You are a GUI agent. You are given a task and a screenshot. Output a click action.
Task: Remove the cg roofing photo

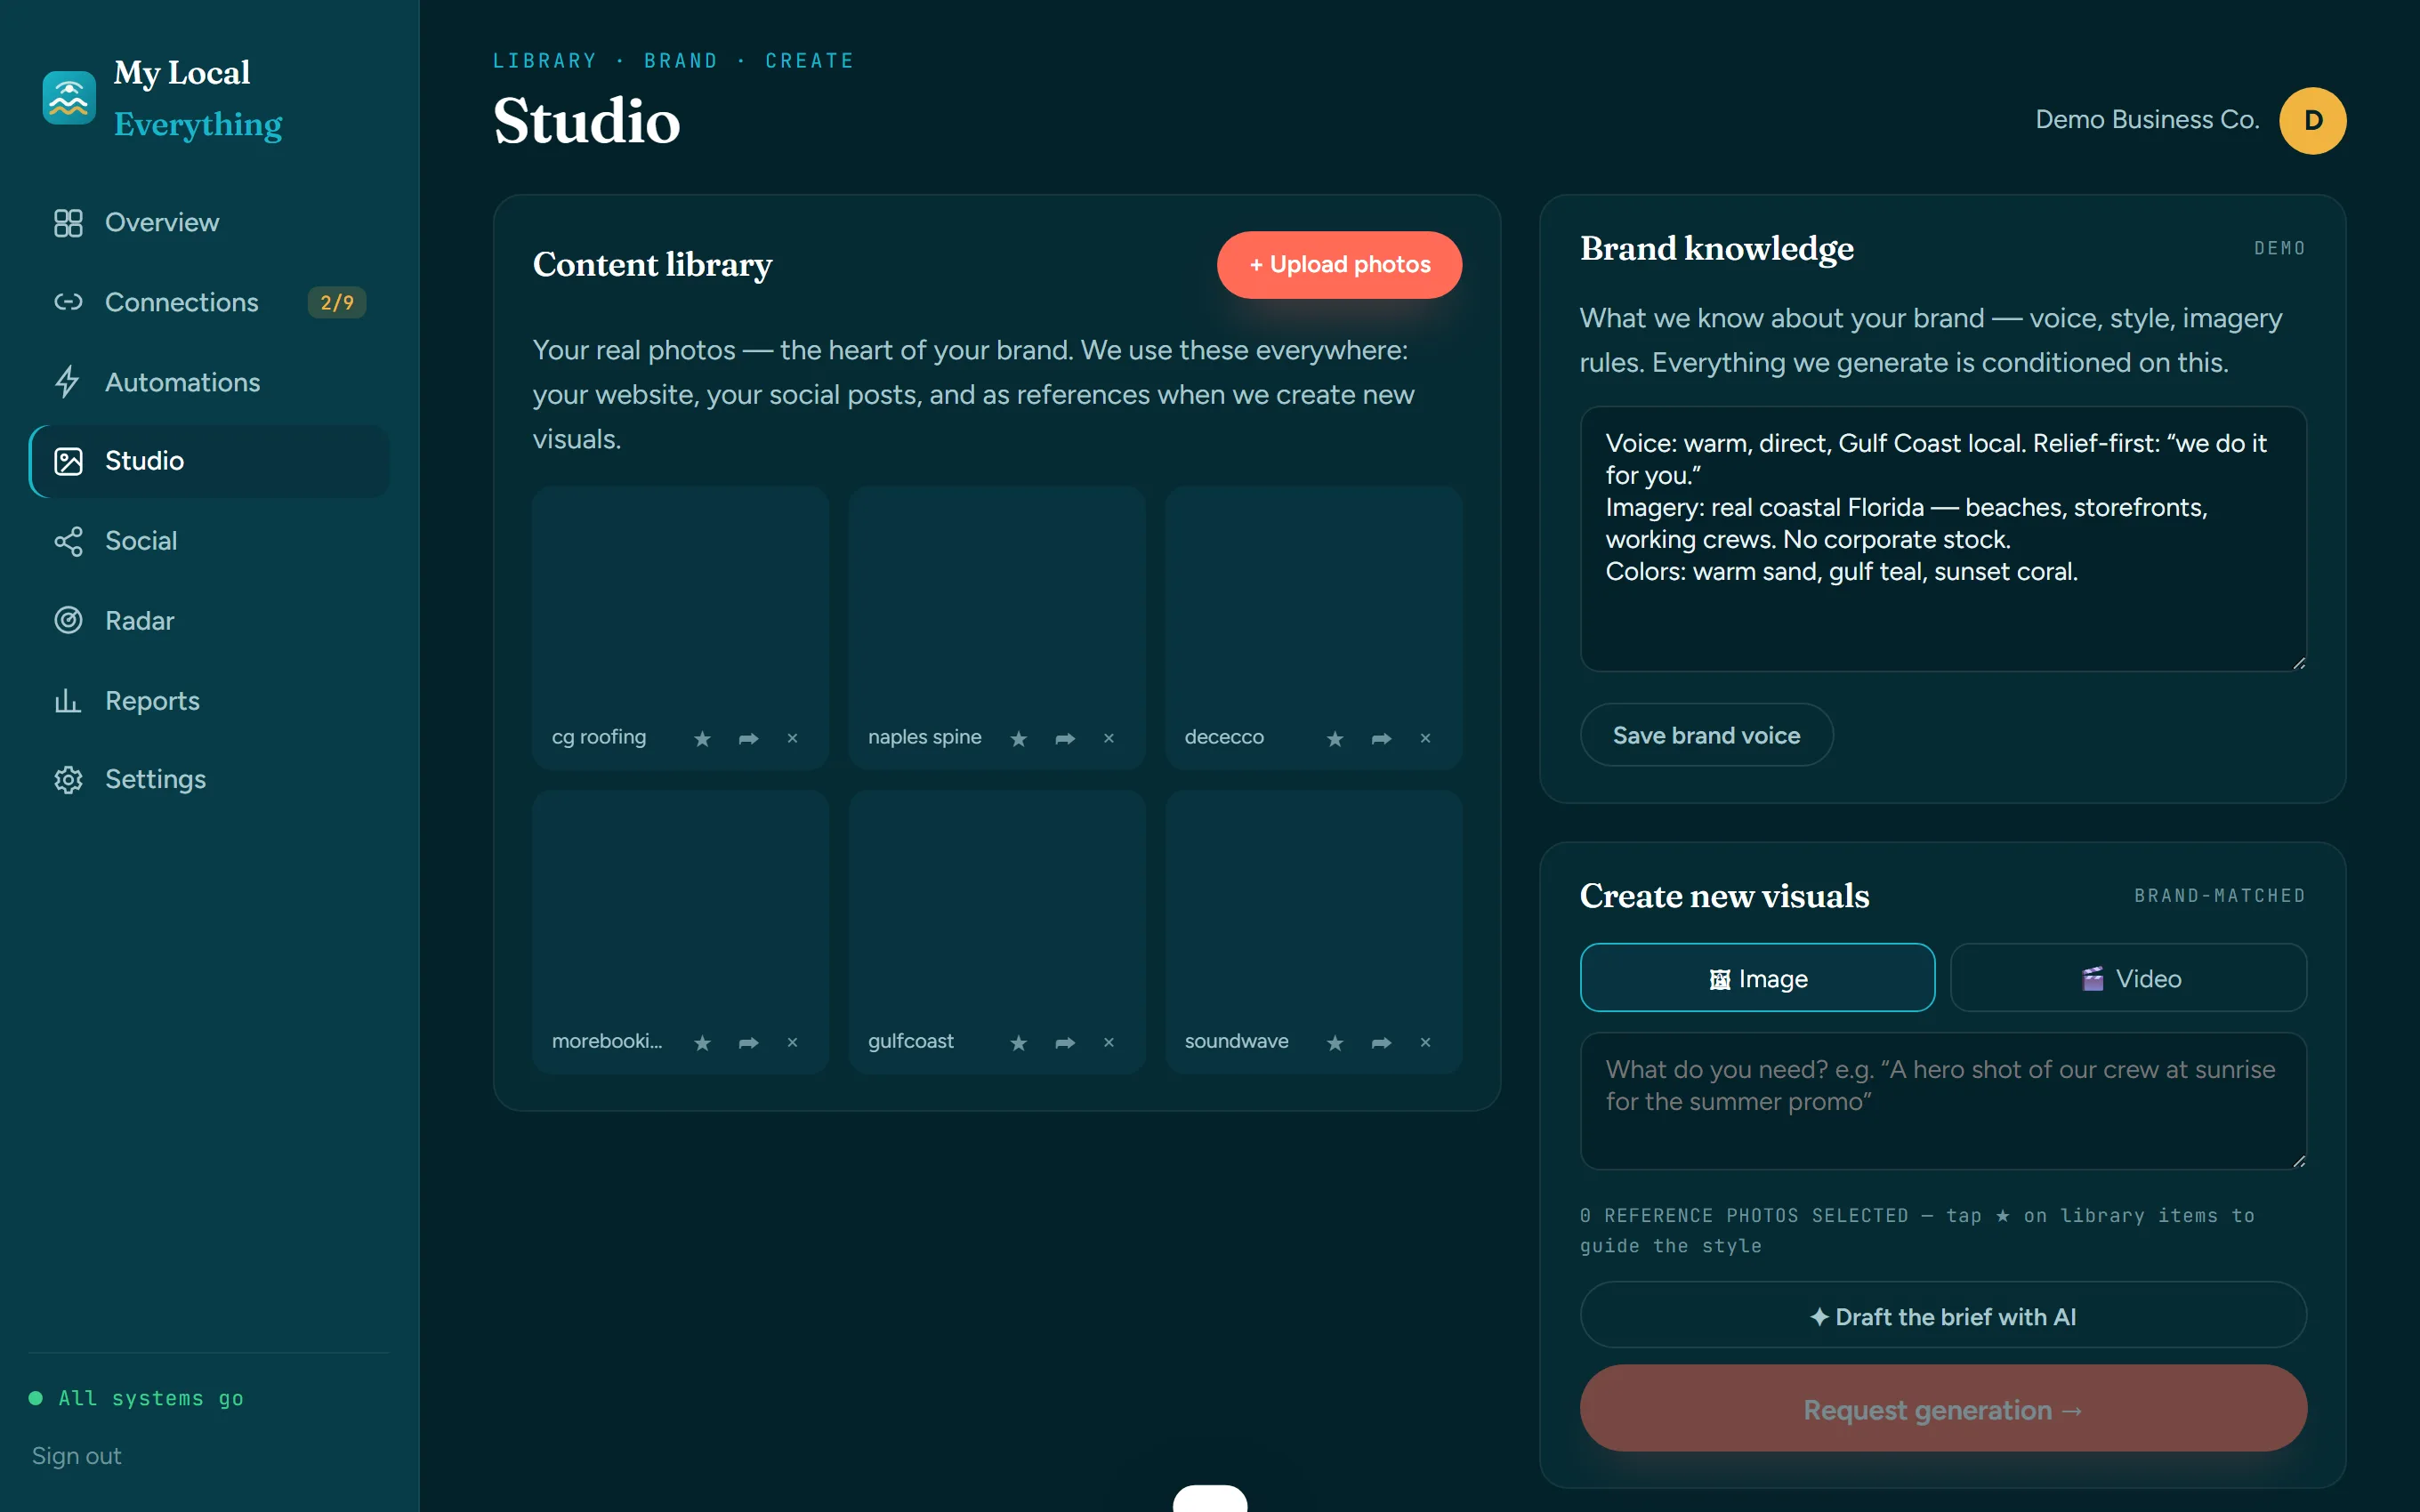point(792,738)
